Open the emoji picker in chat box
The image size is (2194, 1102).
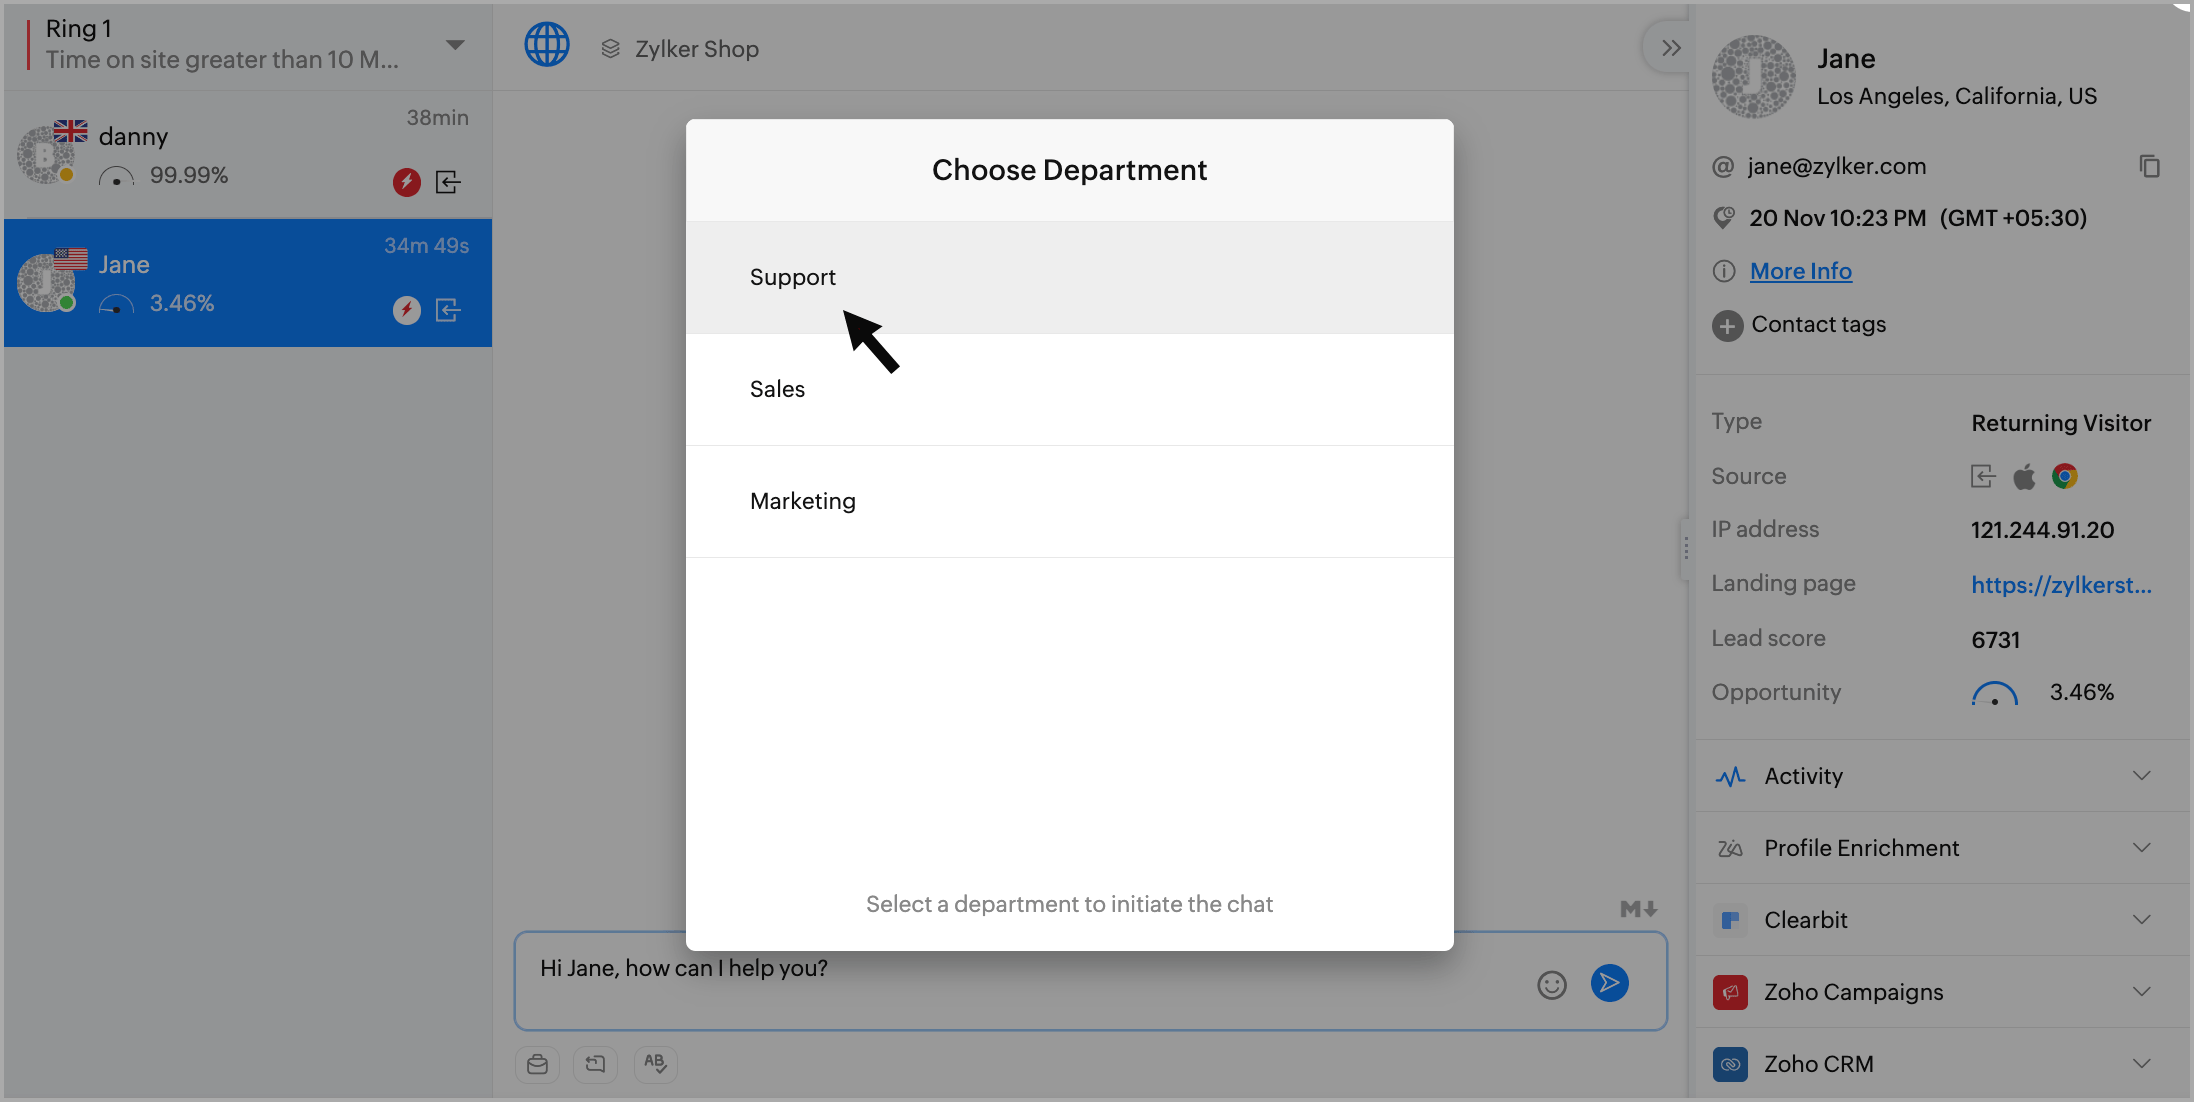pos(1551,985)
